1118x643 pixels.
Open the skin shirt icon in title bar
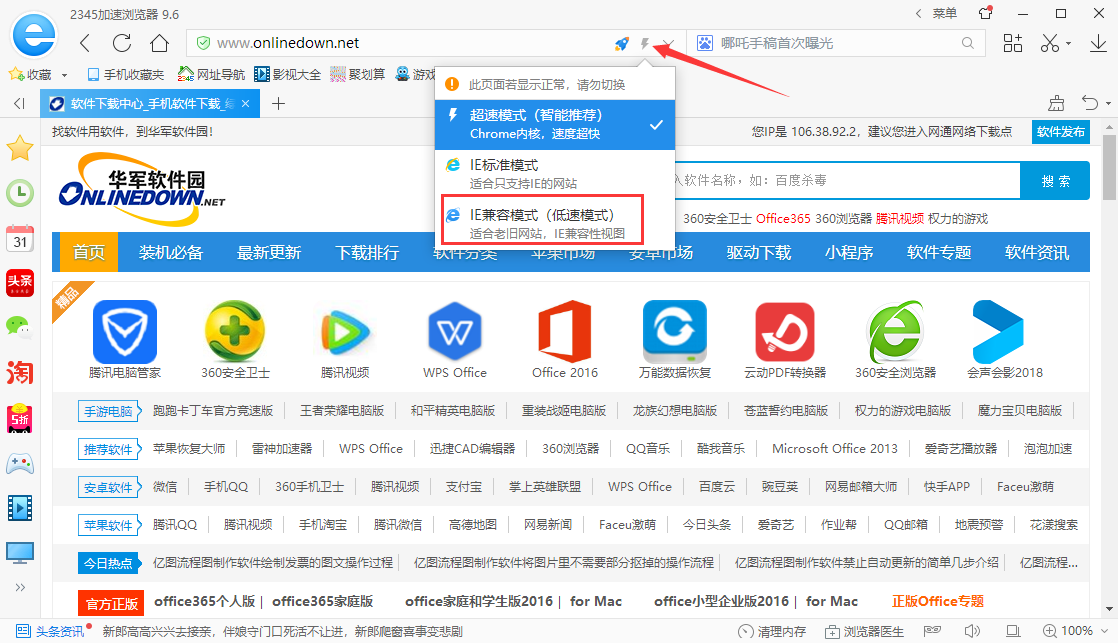985,13
